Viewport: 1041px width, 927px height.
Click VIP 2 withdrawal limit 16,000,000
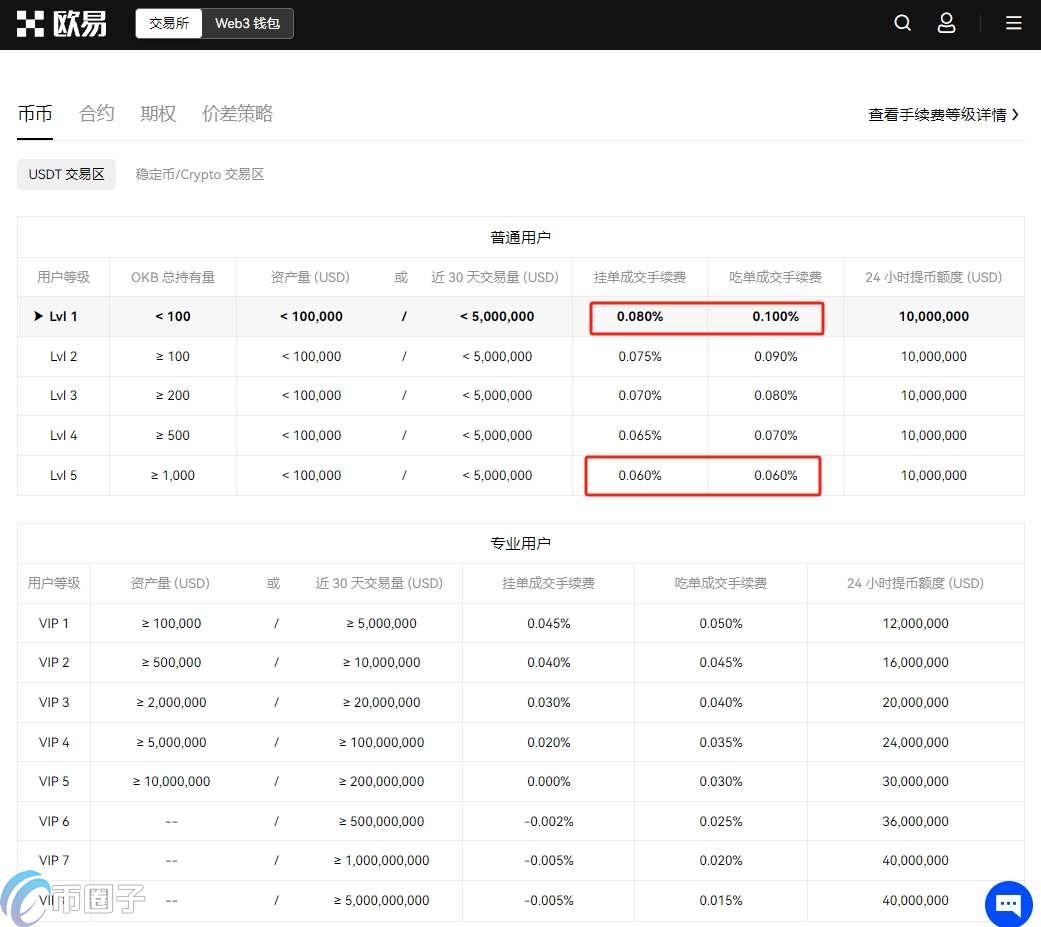915,662
